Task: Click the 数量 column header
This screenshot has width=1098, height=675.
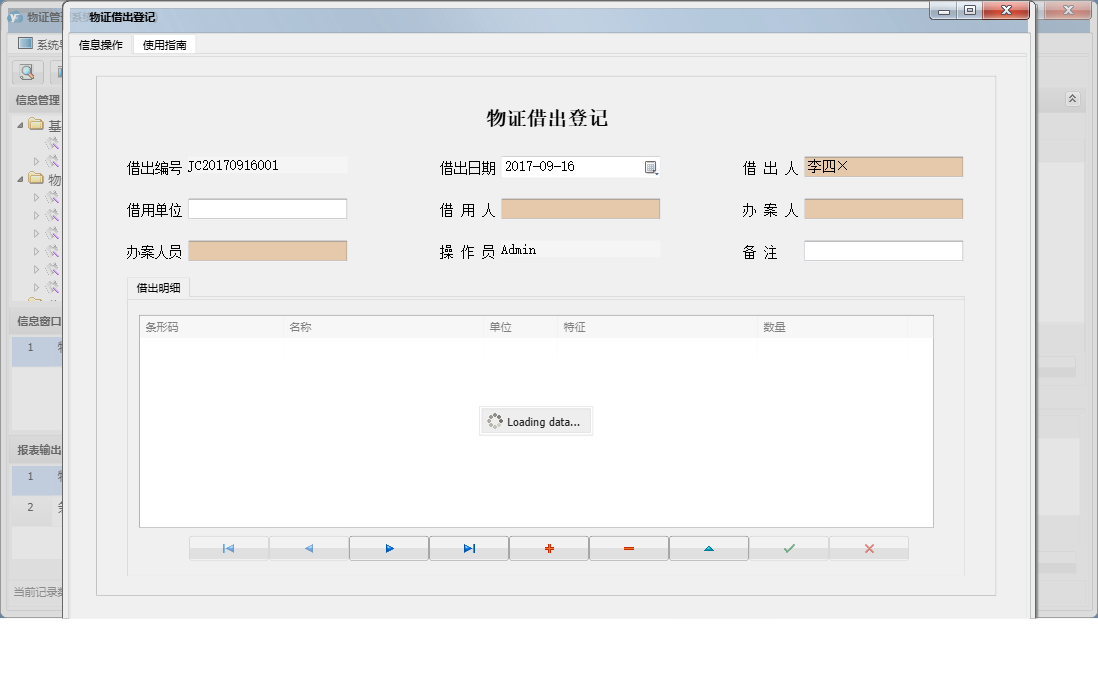Action: [833, 327]
